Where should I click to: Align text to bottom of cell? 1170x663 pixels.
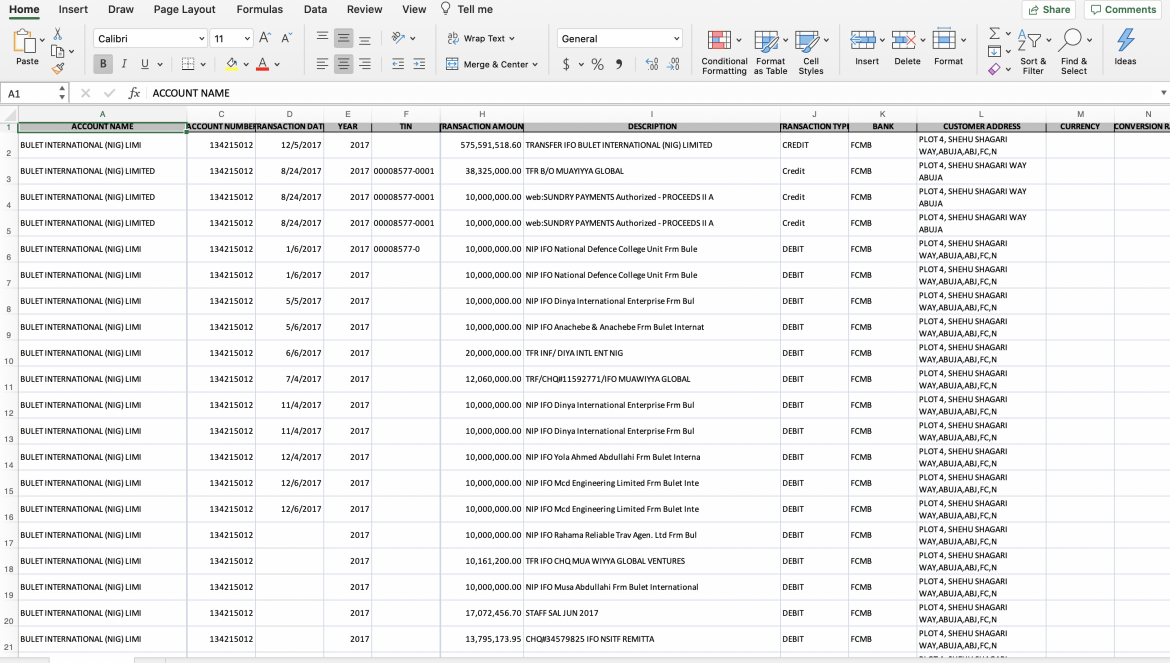tap(365, 38)
